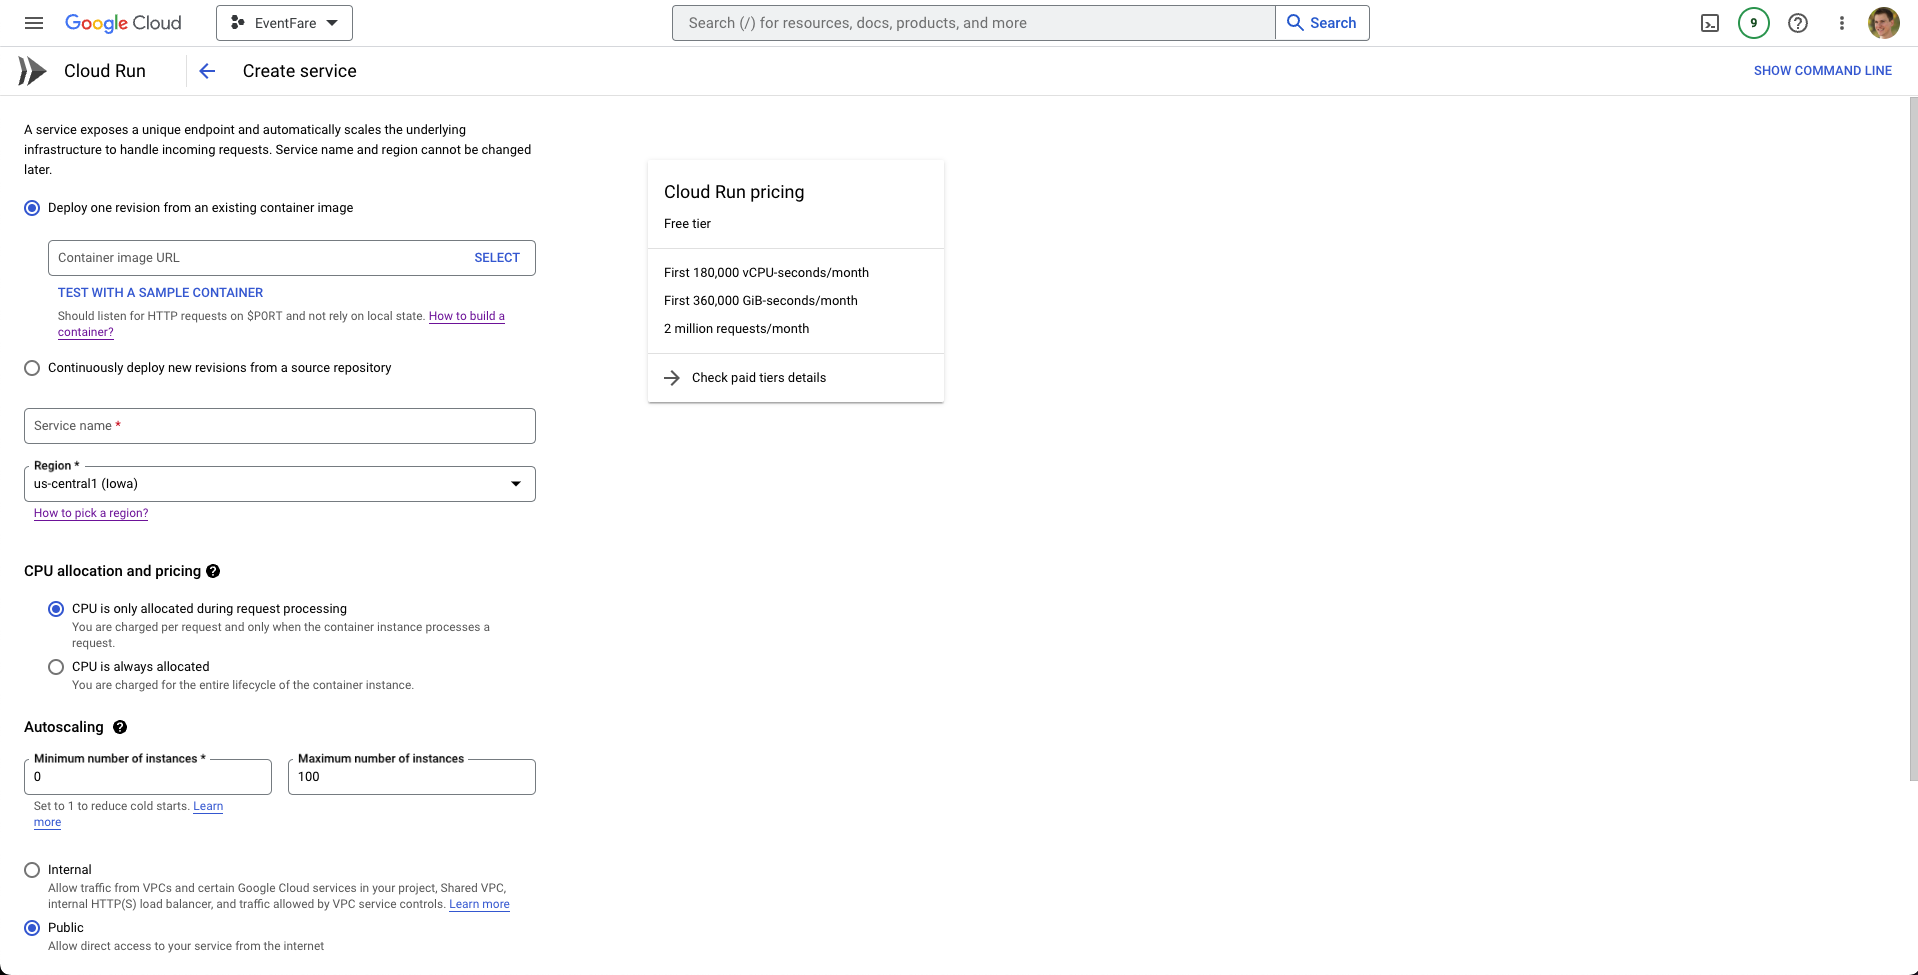
Task: Click SELECT to browse container images
Action: point(497,257)
